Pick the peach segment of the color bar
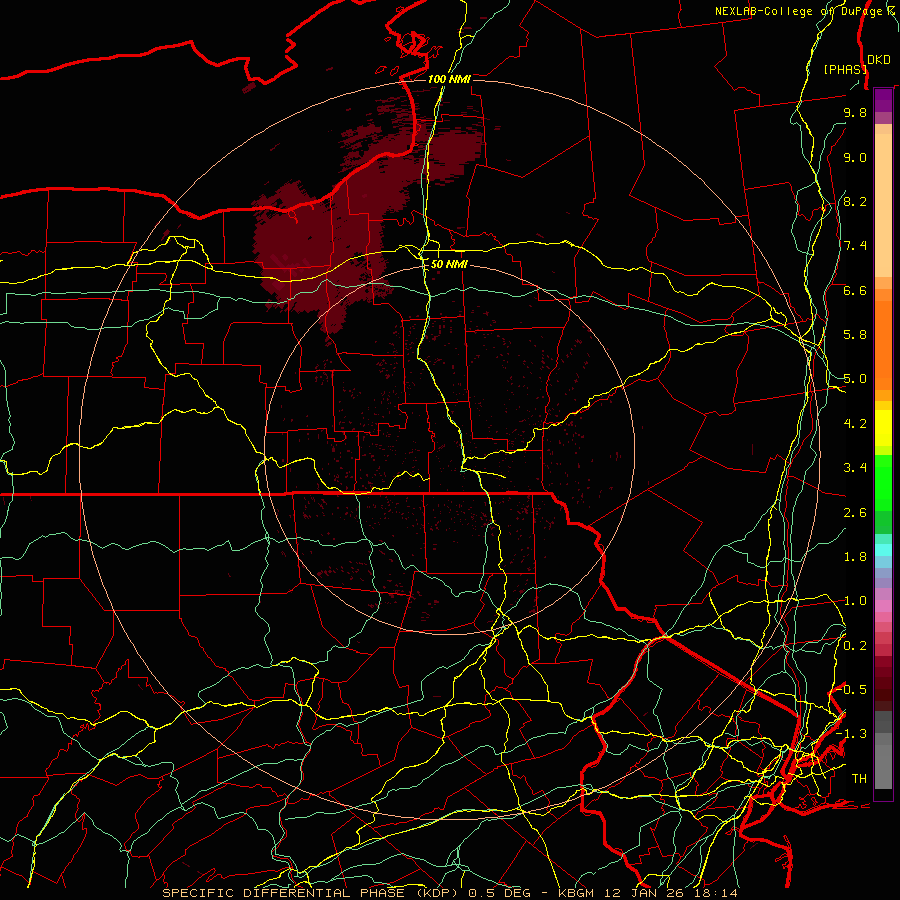This screenshot has height=900, width=900. point(883,205)
